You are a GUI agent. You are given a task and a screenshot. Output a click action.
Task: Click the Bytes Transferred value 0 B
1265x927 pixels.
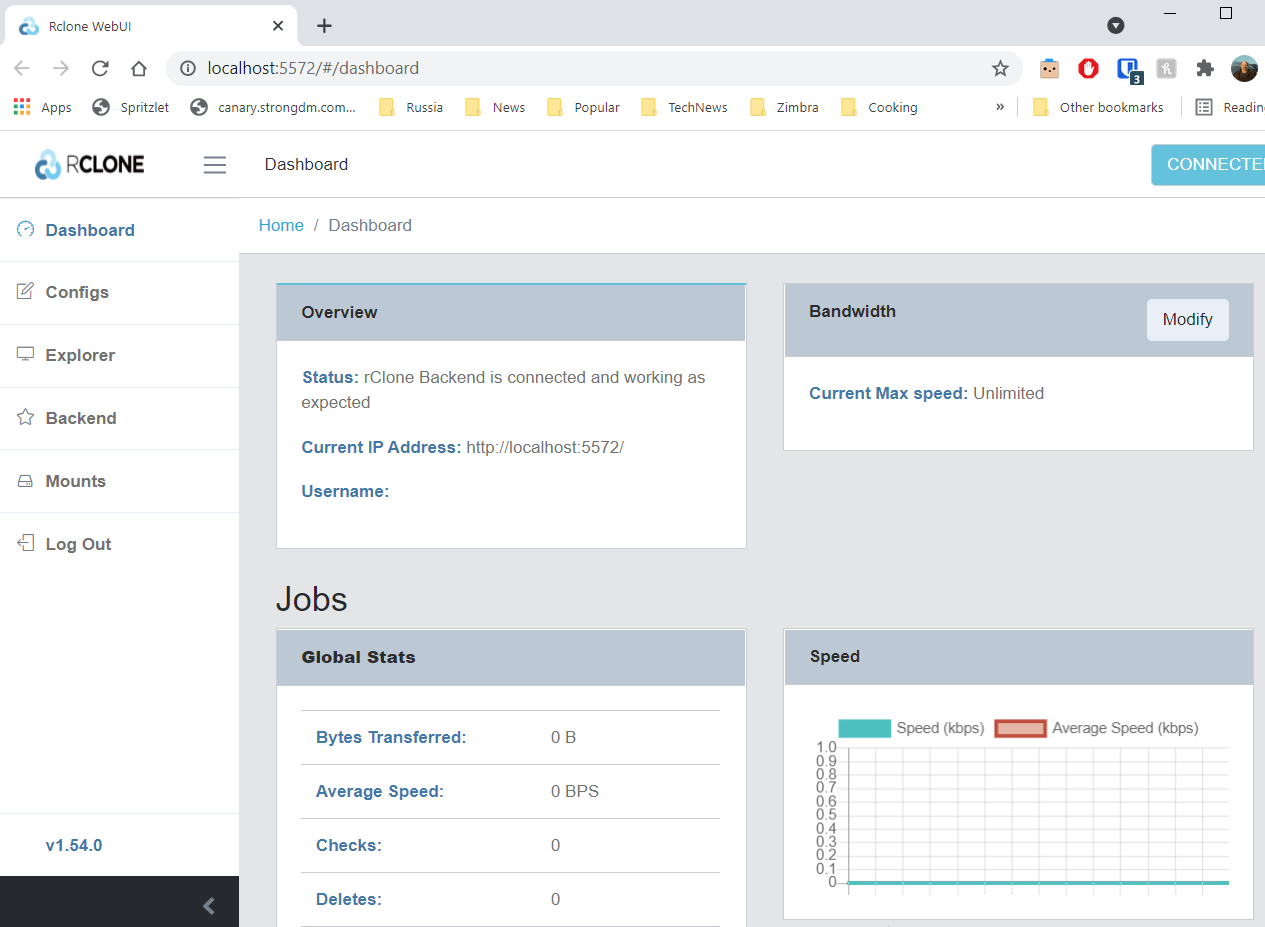point(564,737)
